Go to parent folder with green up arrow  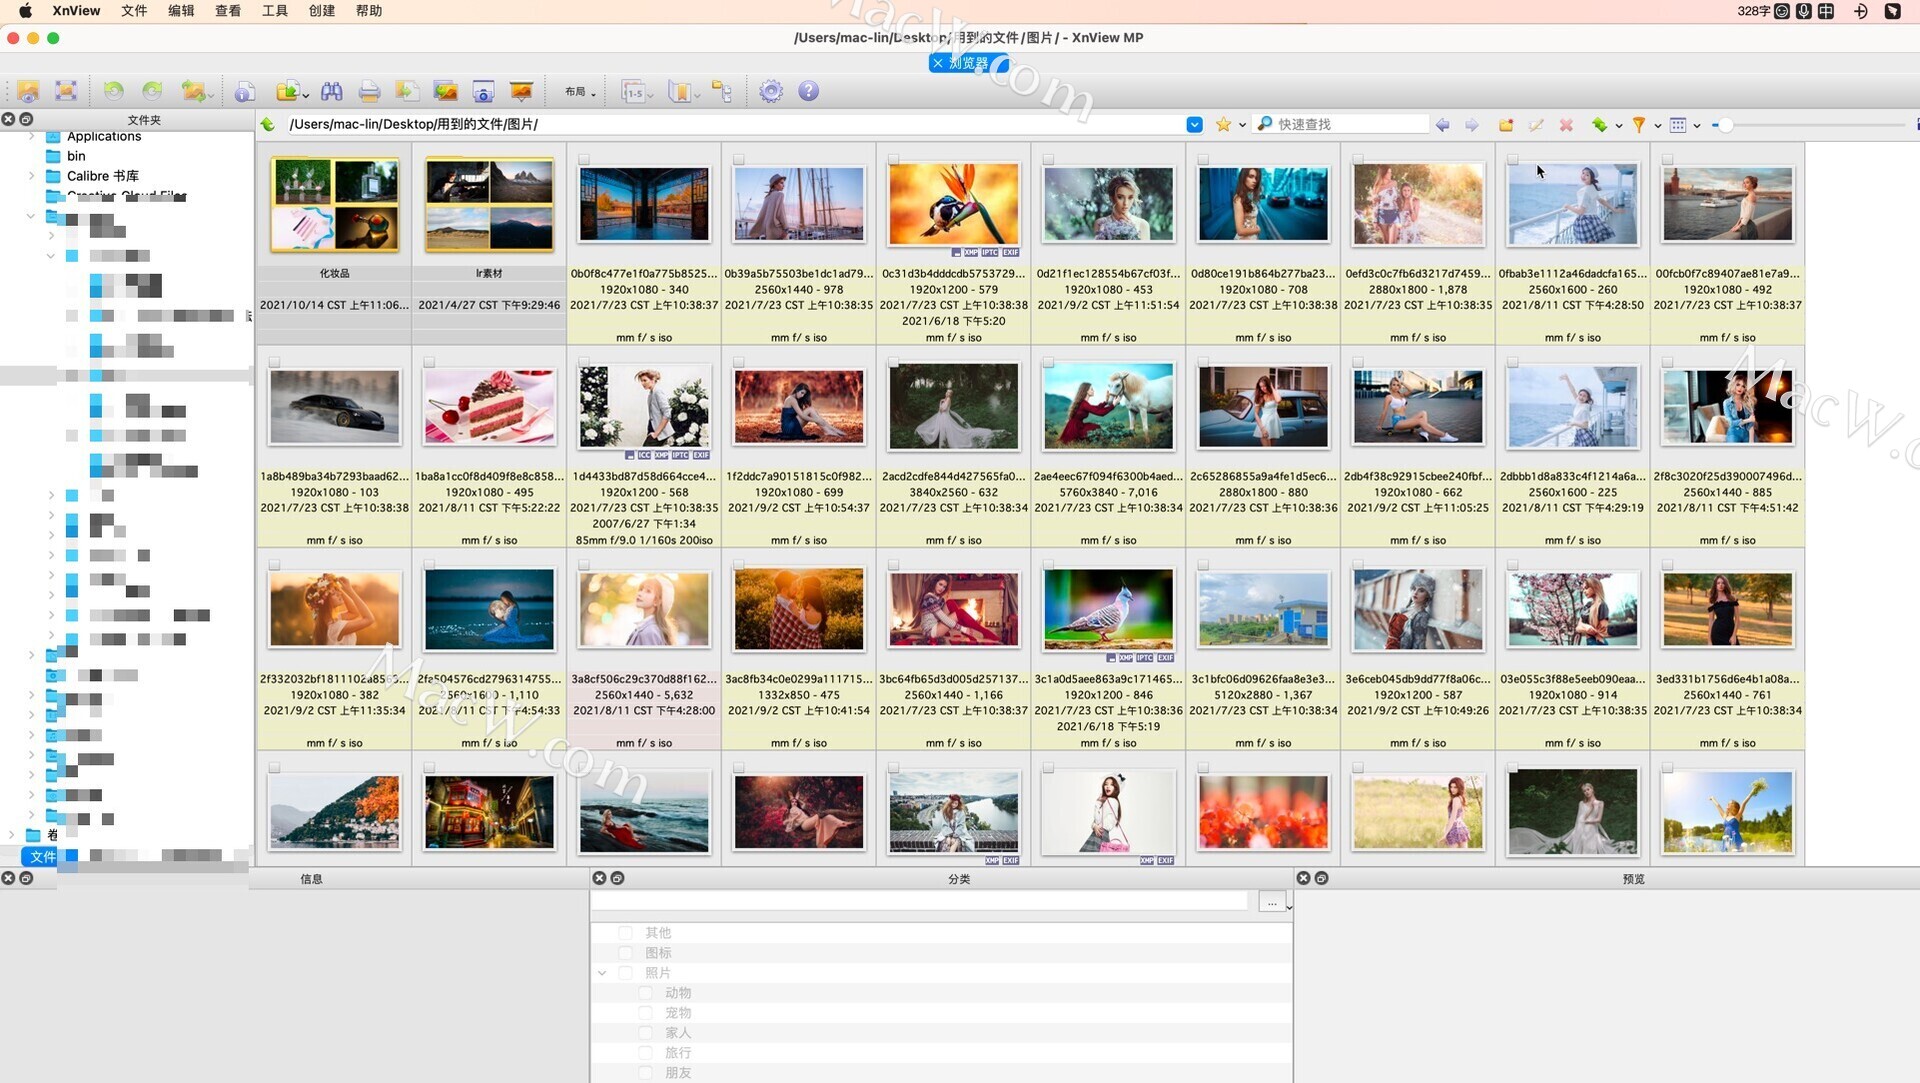[x=268, y=124]
